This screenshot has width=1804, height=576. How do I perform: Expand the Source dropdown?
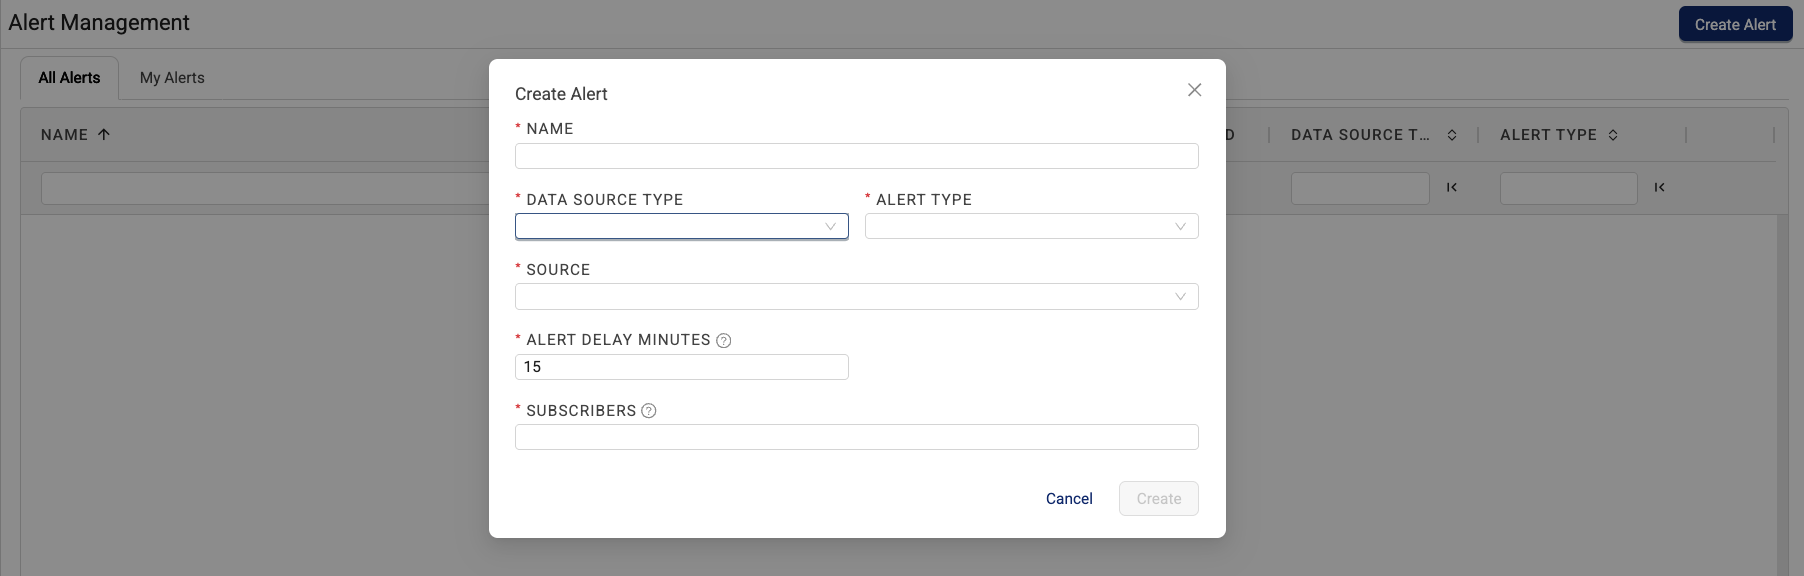point(856,297)
